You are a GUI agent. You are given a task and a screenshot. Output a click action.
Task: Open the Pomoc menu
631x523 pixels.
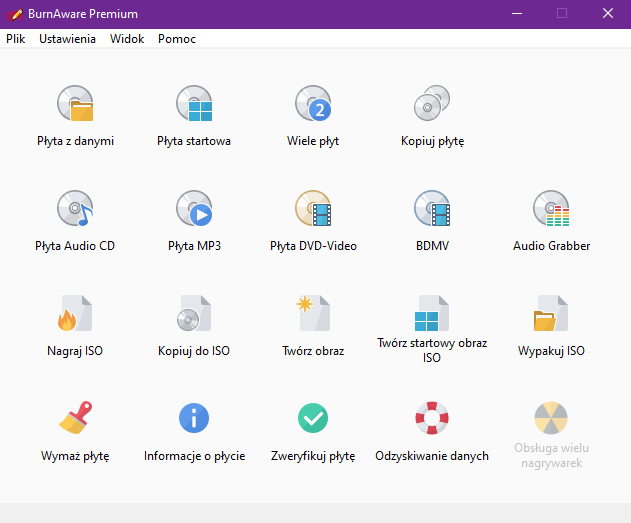(177, 39)
